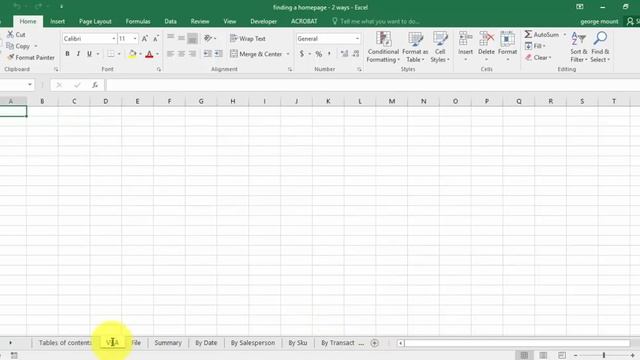This screenshot has width=640, height=360.
Task: Toggle Merge & Center
Action: point(256,54)
